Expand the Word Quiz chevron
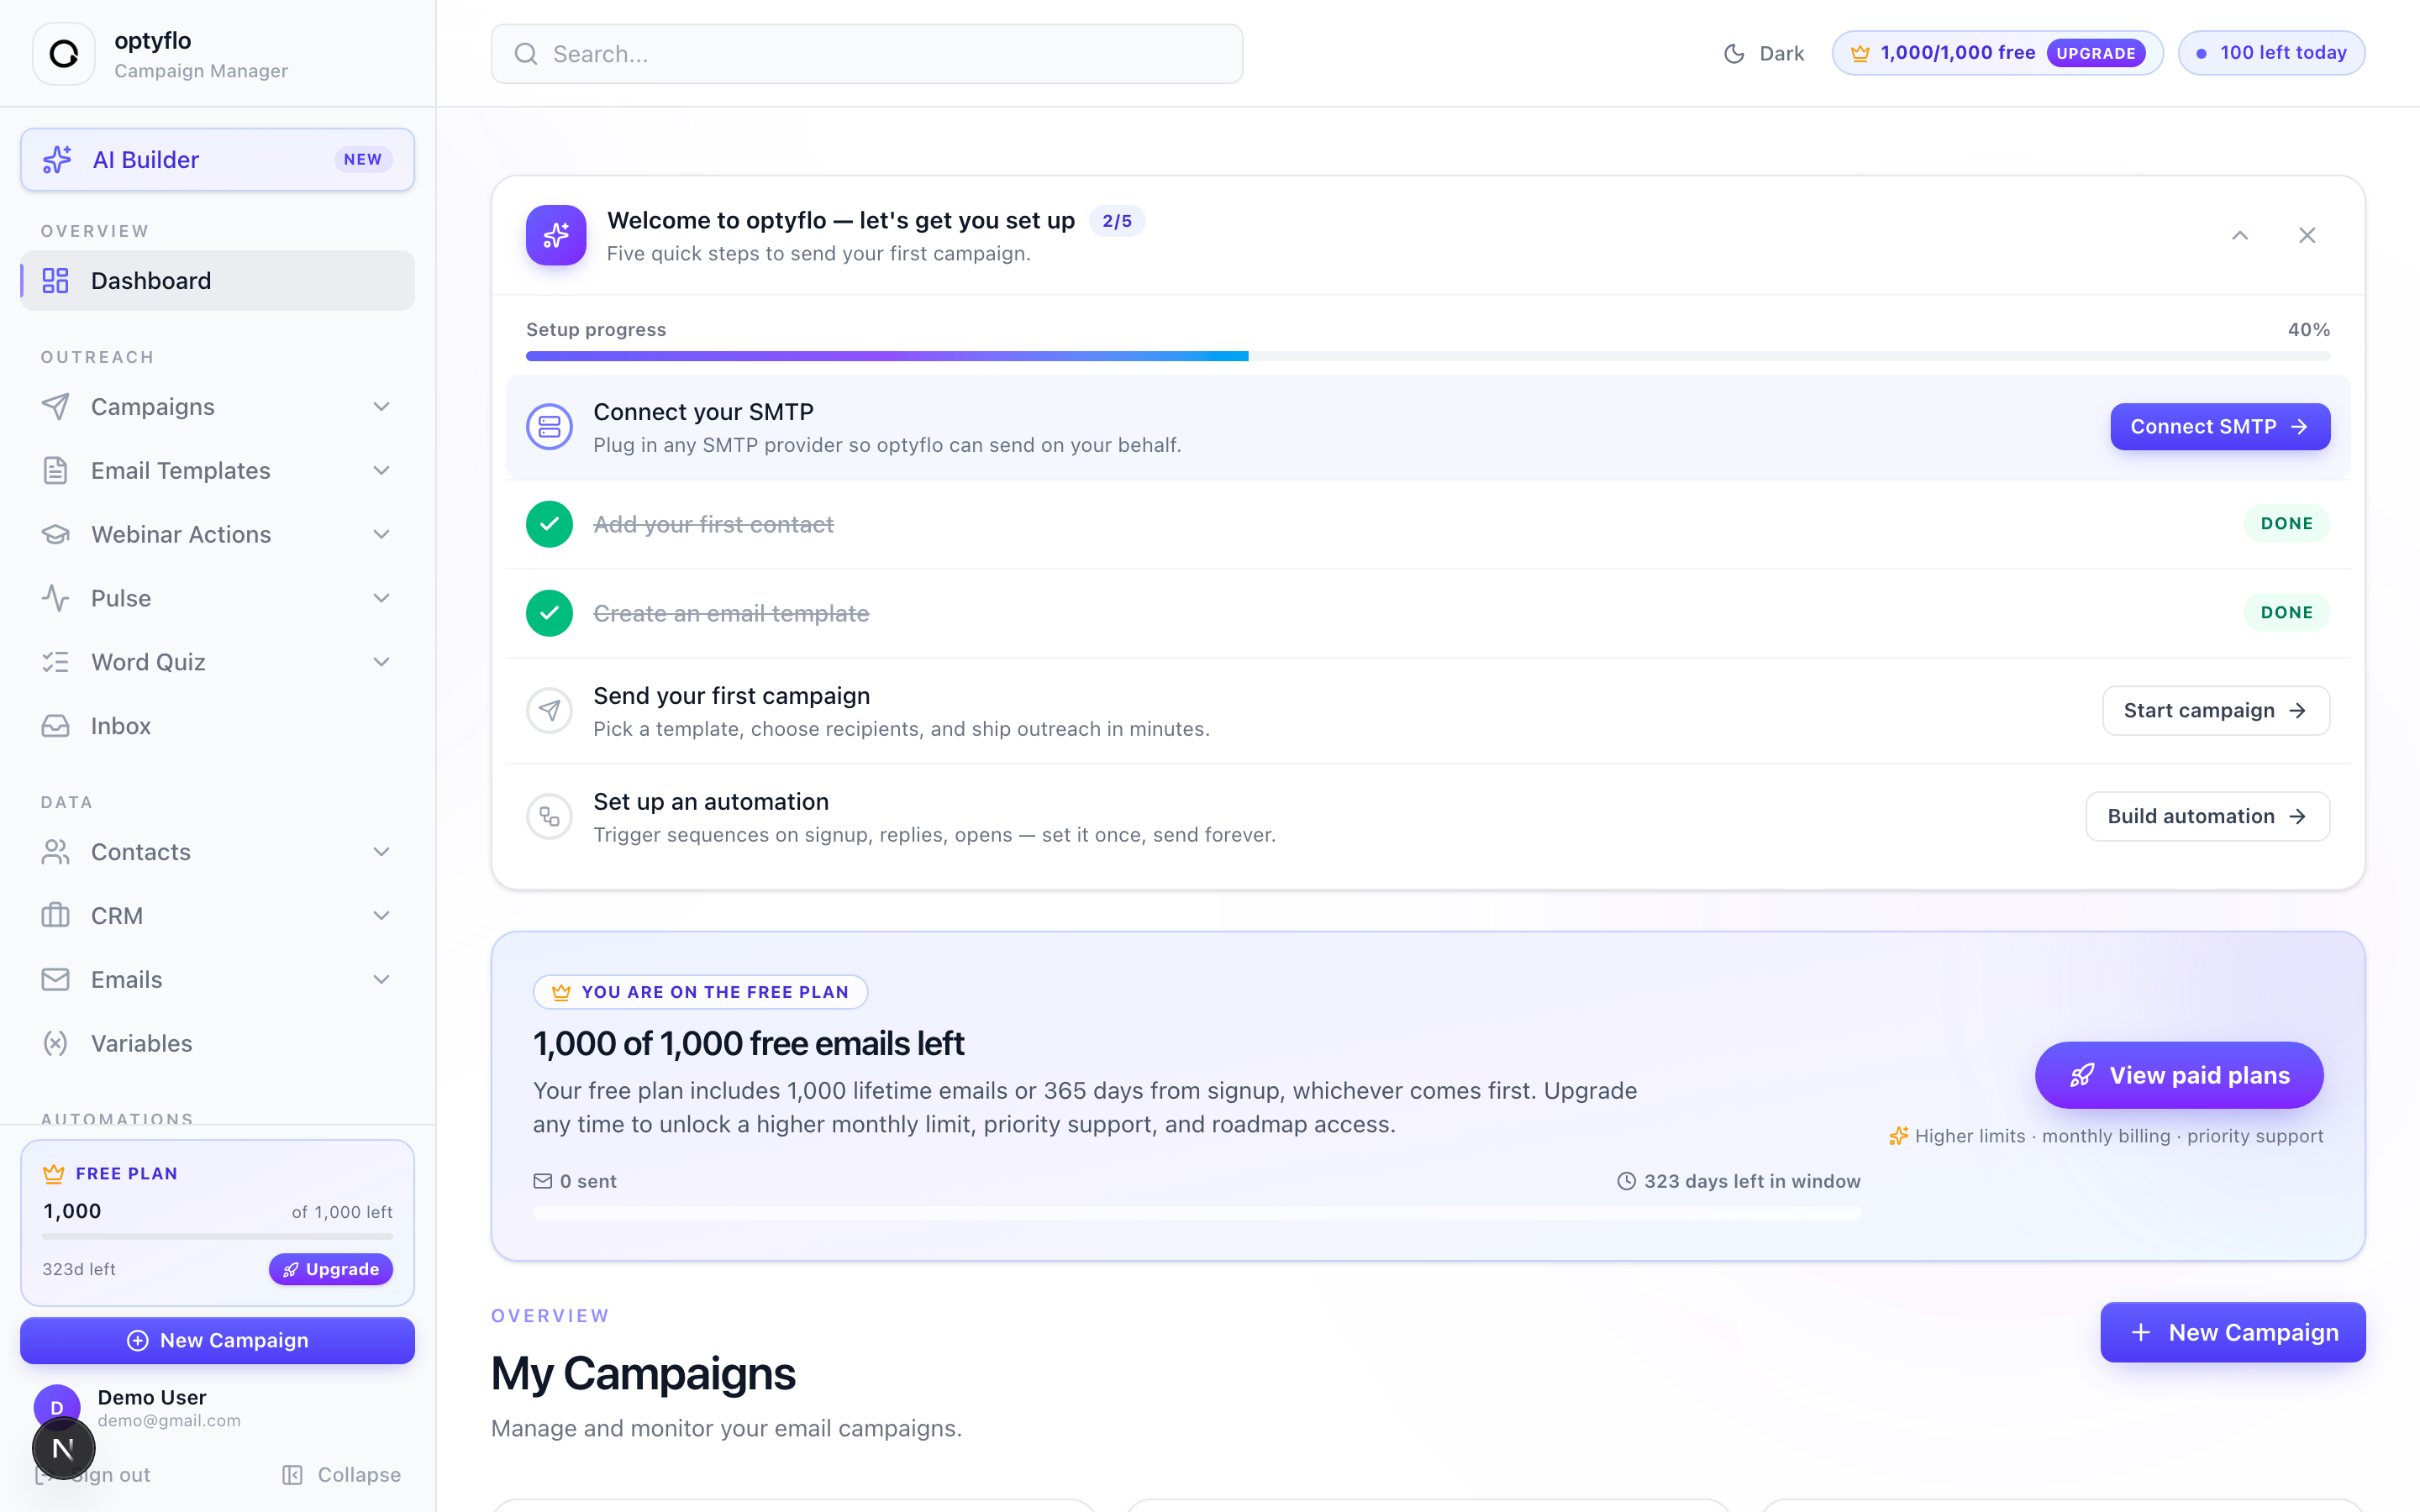This screenshot has height=1512, width=2420. [382, 662]
